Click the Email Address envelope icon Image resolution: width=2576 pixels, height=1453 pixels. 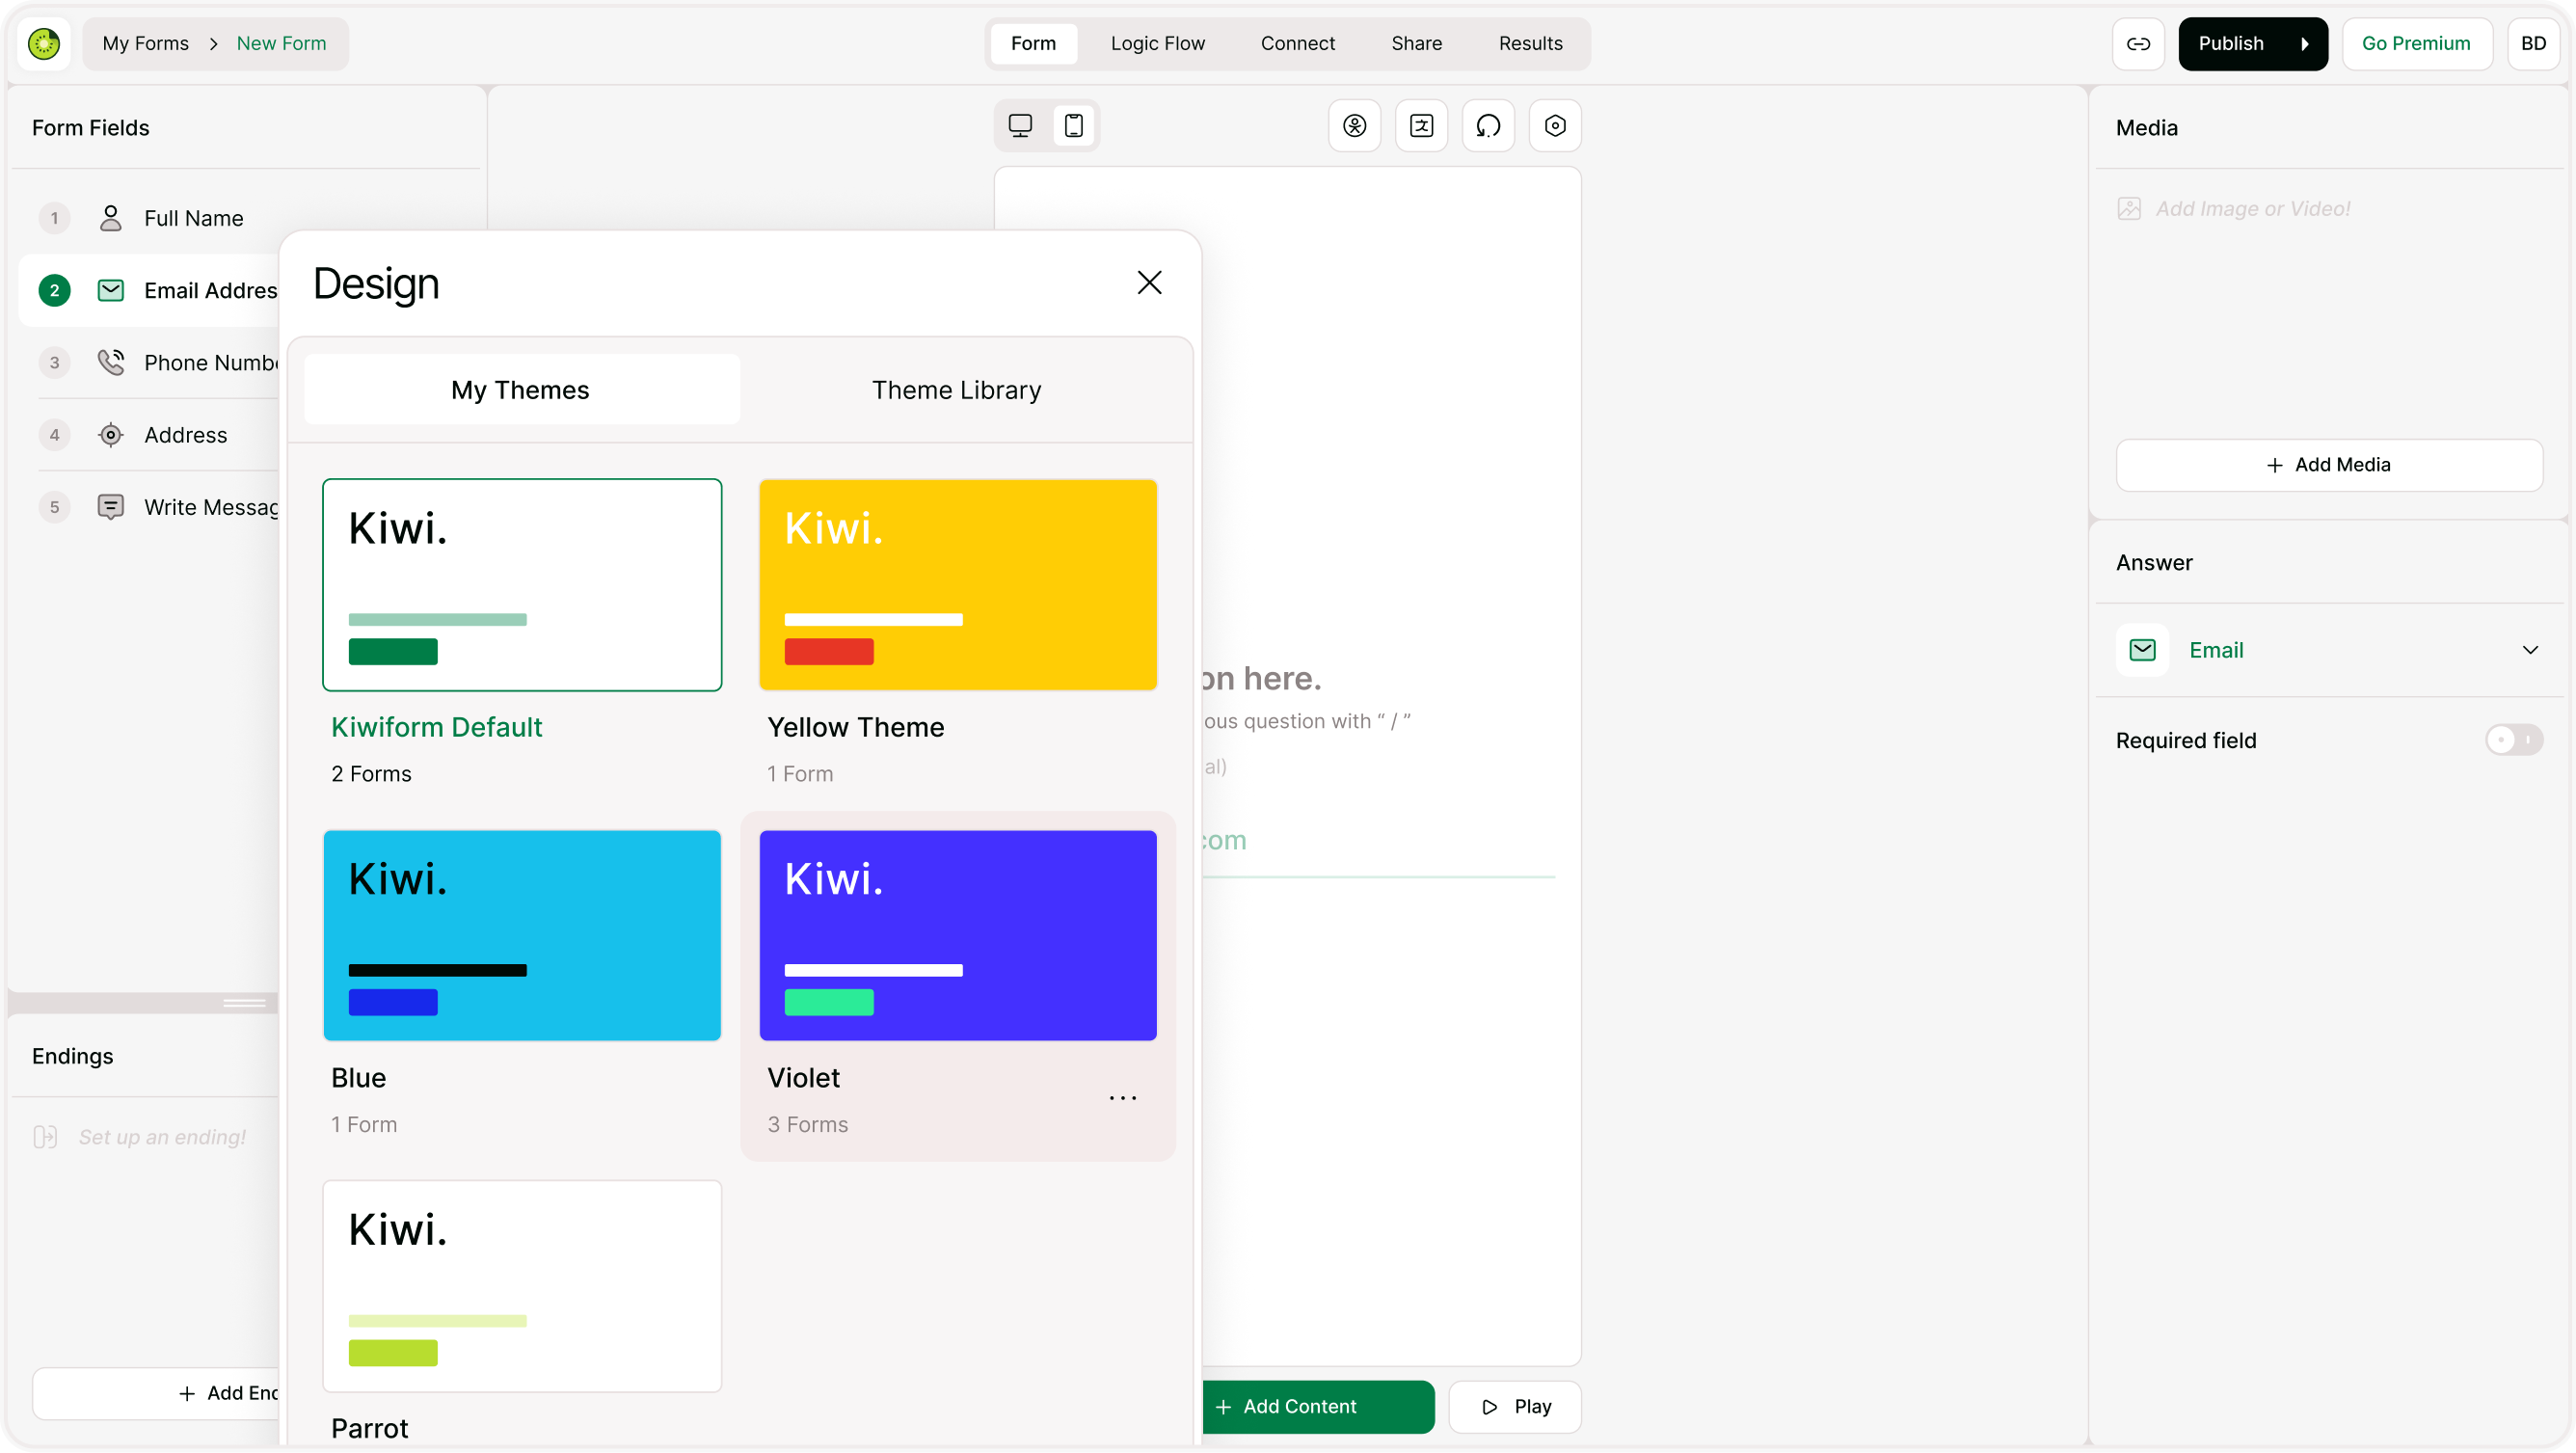pyautogui.click(x=110, y=290)
